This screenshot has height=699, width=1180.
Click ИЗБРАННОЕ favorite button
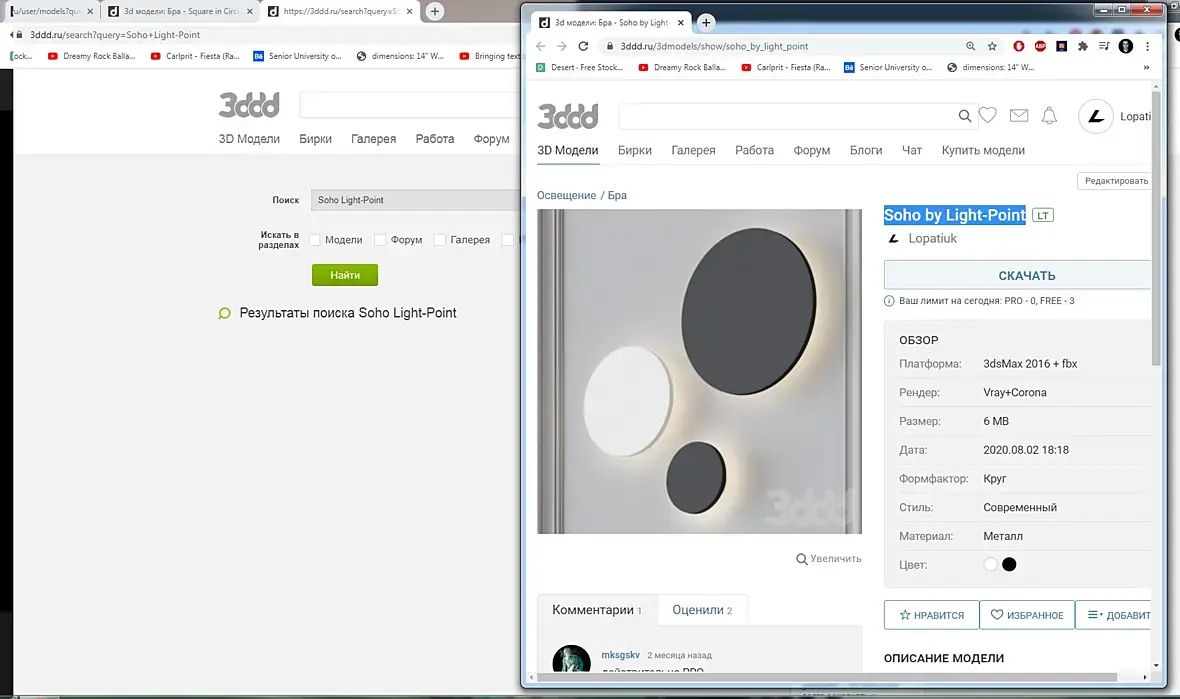click(x=1027, y=615)
